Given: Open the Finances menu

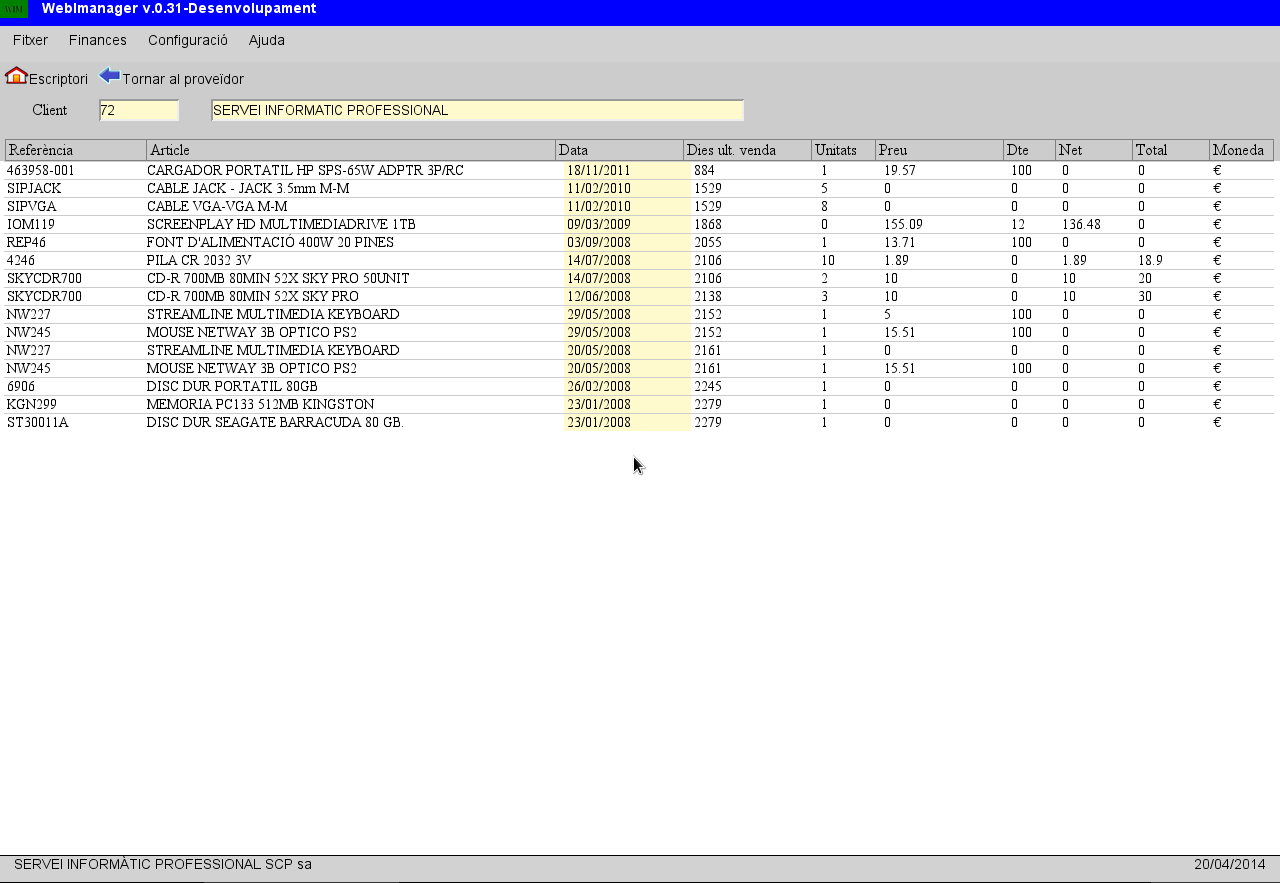Looking at the screenshot, I should tap(97, 40).
